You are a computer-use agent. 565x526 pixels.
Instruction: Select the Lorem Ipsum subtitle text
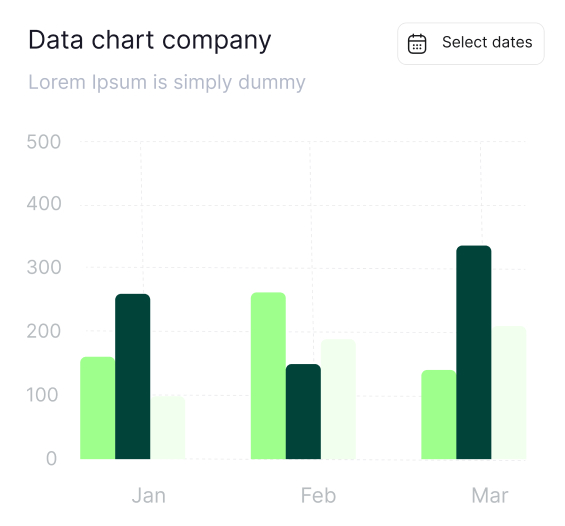coord(167,83)
